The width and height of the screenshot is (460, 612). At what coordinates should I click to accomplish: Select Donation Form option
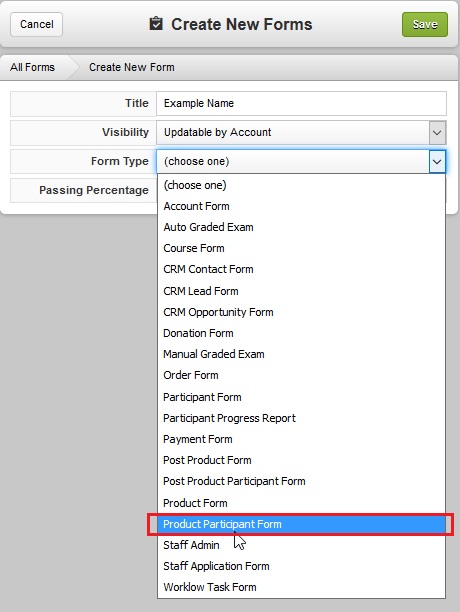click(301, 333)
